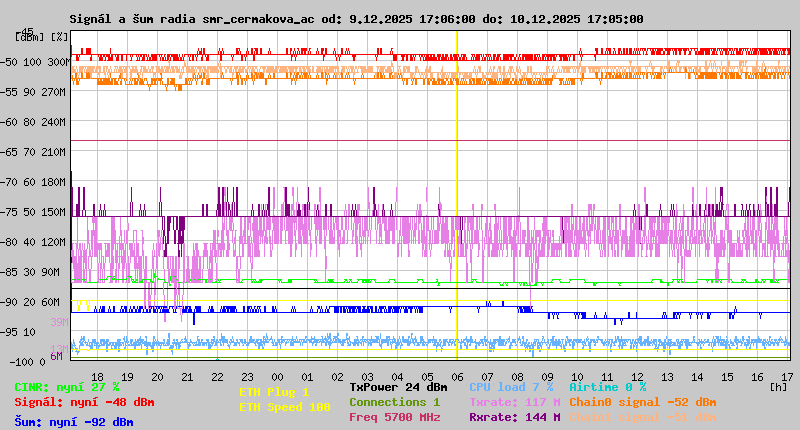Click the '150M' y-axis label

coord(56,212)
